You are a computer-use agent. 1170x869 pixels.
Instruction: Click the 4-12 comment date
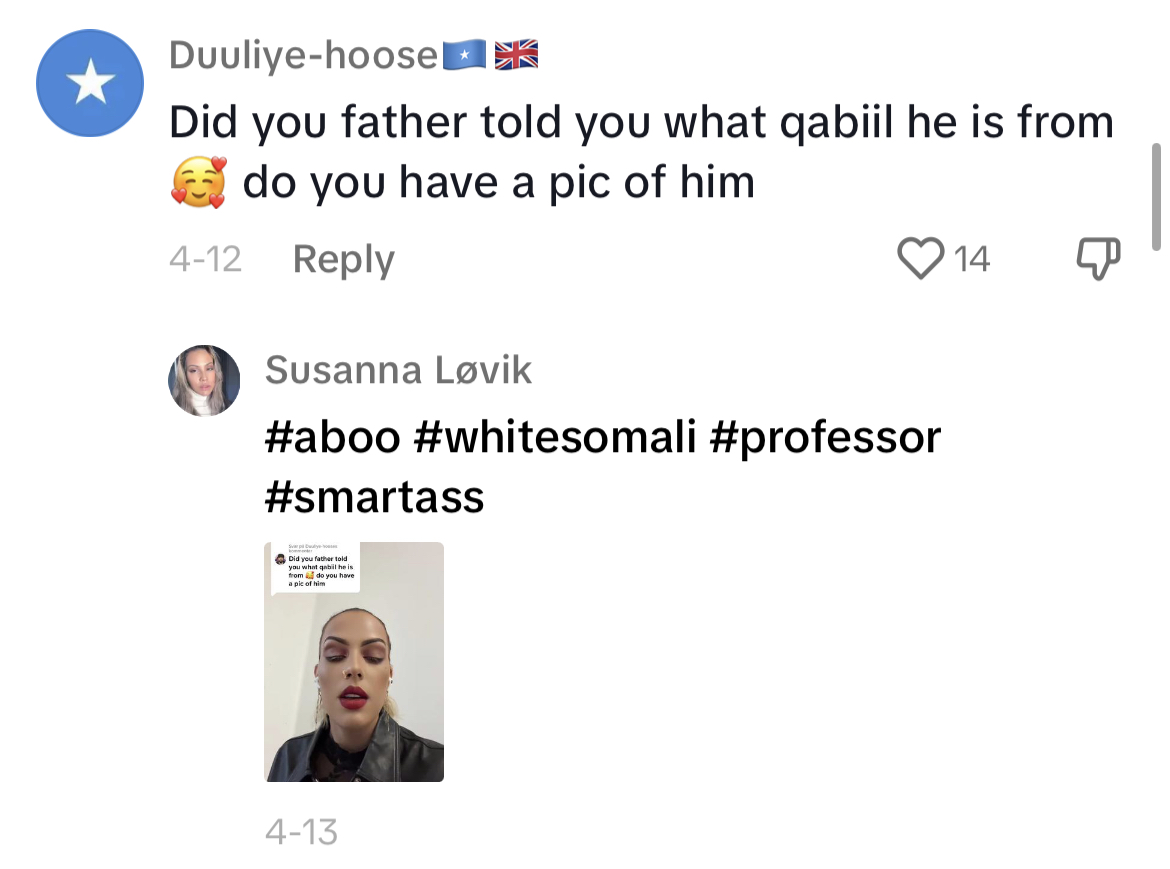[205, 260]
